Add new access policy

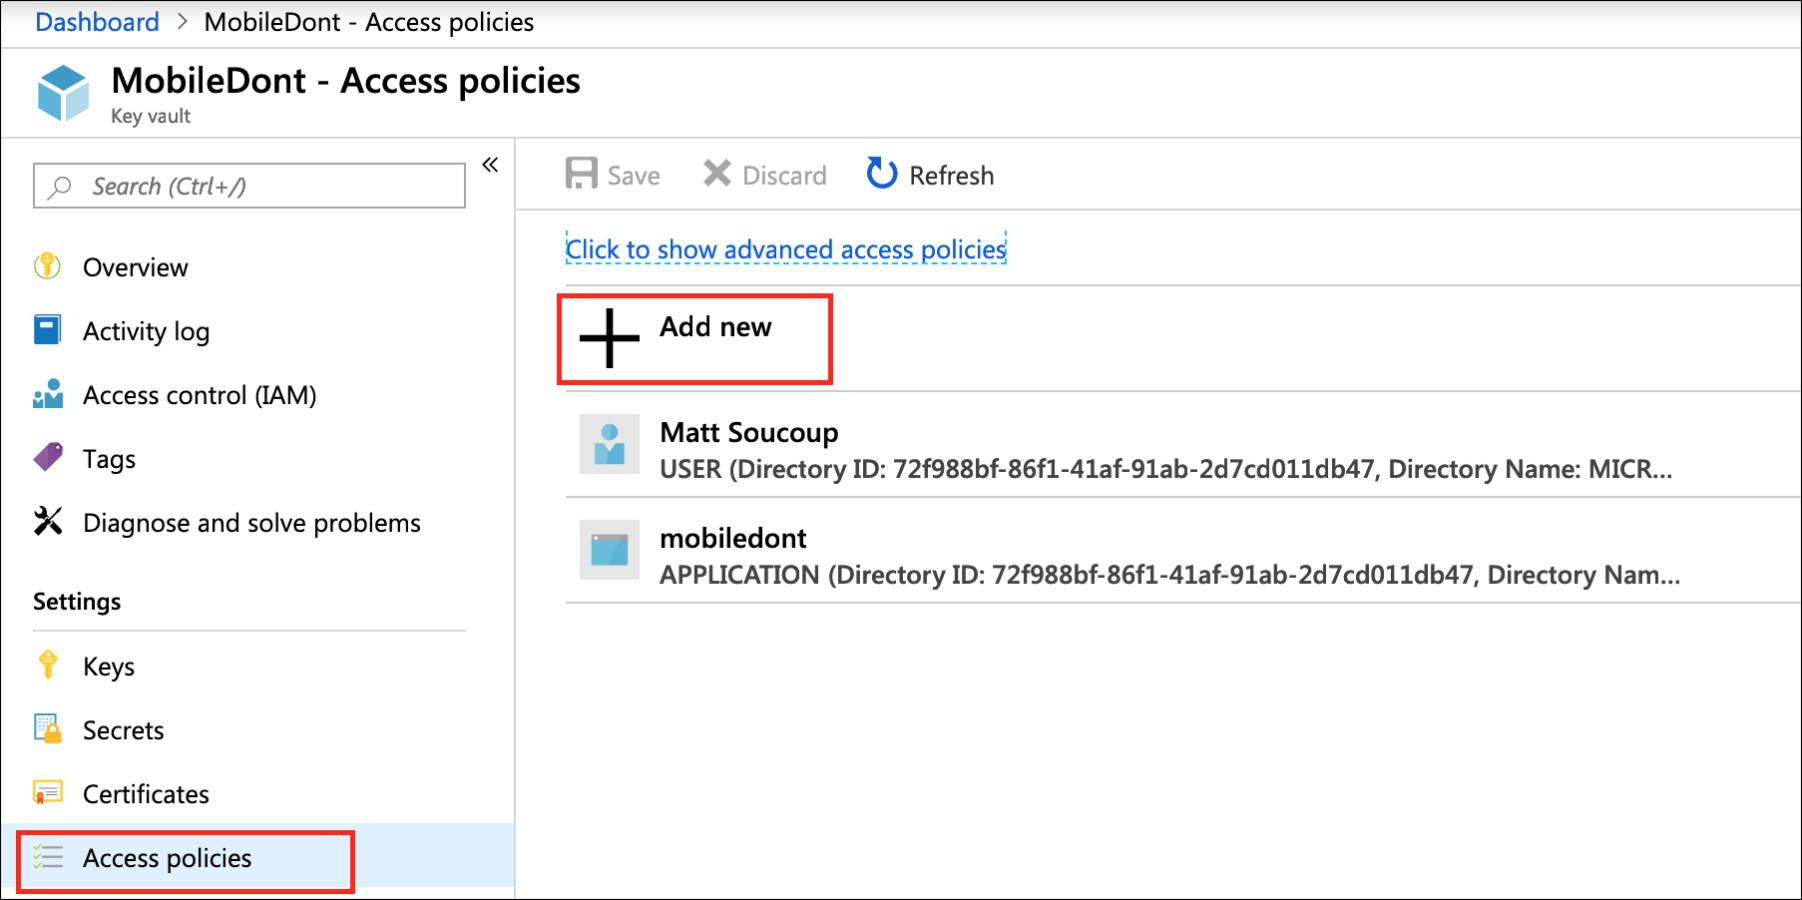(x=695, y=338)
